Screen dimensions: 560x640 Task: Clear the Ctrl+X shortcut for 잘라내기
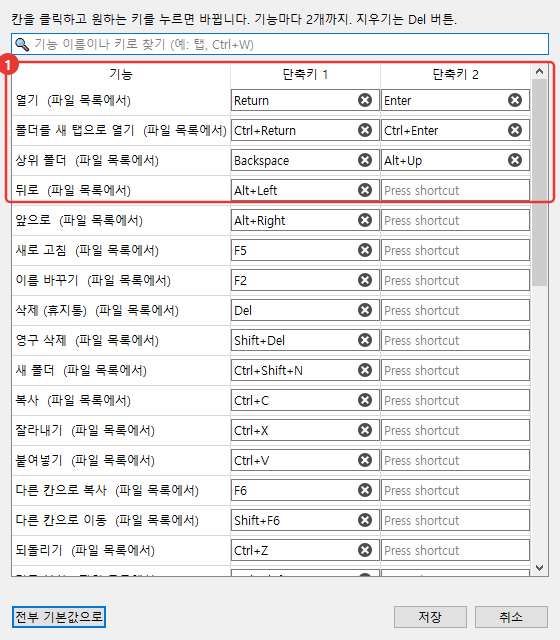coord(365,430)
